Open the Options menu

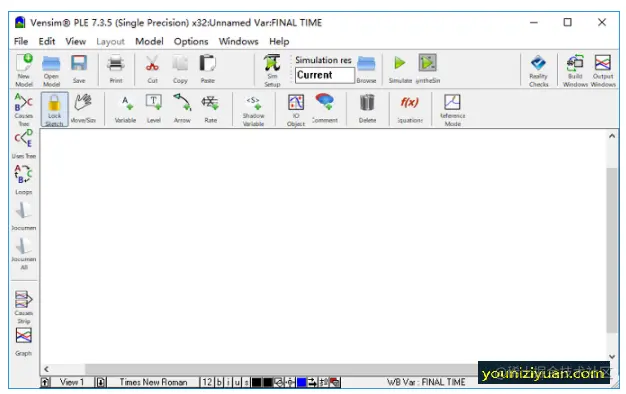click(x=191, y=42)
